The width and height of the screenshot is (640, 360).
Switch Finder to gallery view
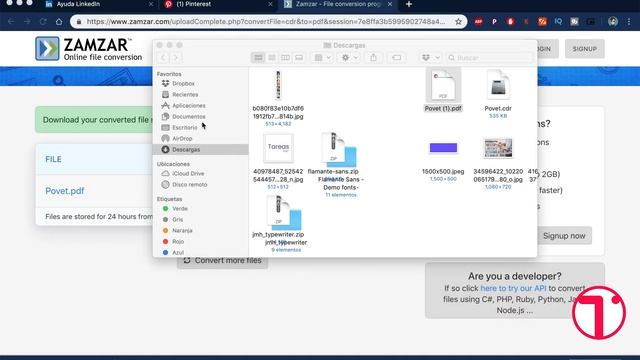coord(299,58)
